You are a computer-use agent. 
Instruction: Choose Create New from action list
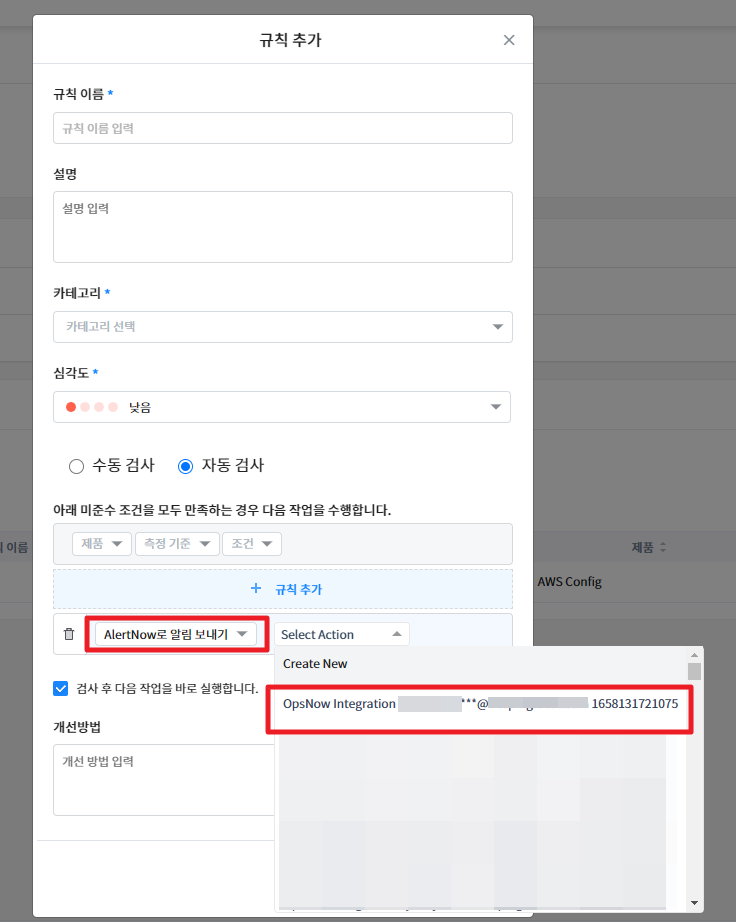(315, 664)
